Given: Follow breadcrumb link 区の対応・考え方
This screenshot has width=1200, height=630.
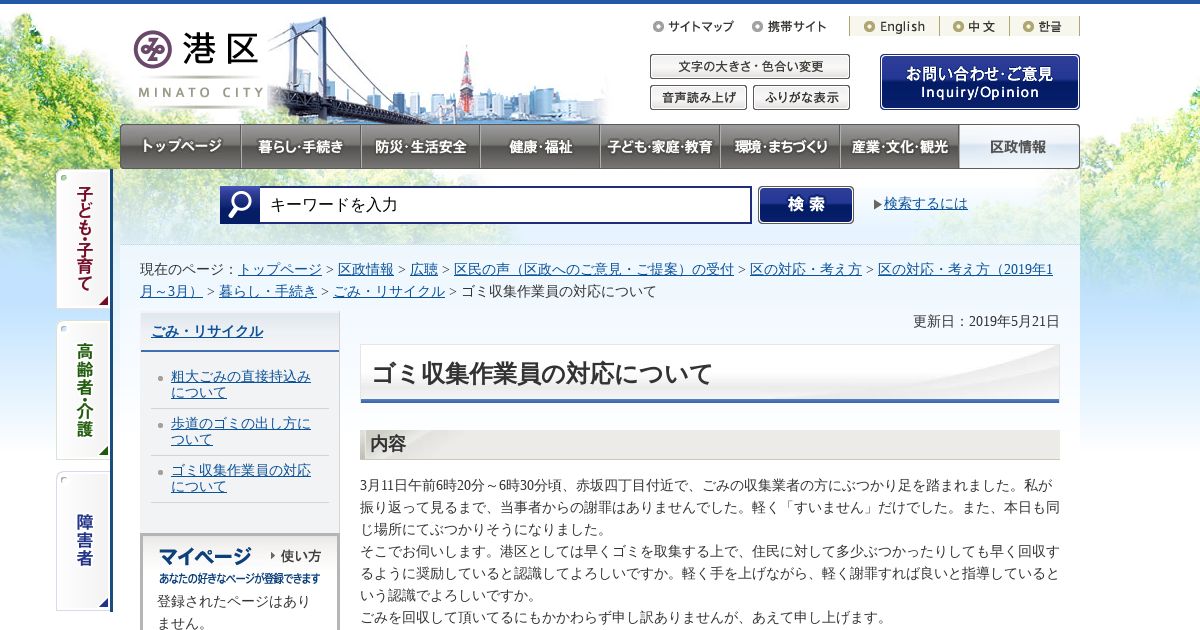Looking at the screenshot, I should (x=806, y=269).
